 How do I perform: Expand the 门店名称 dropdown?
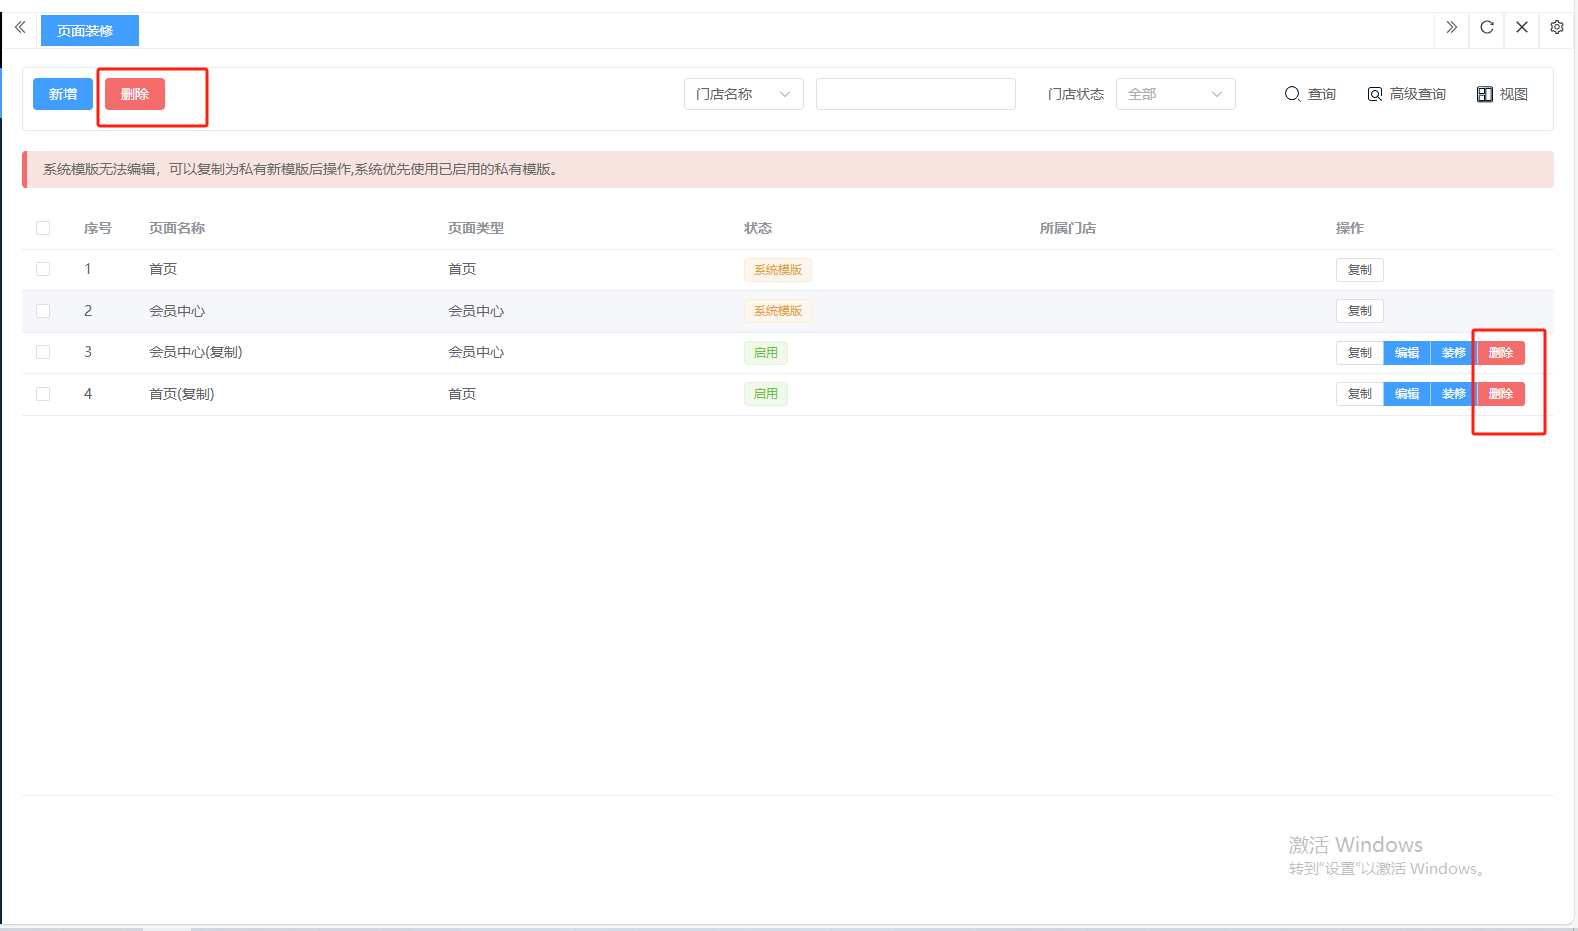(x=743, y=94)
